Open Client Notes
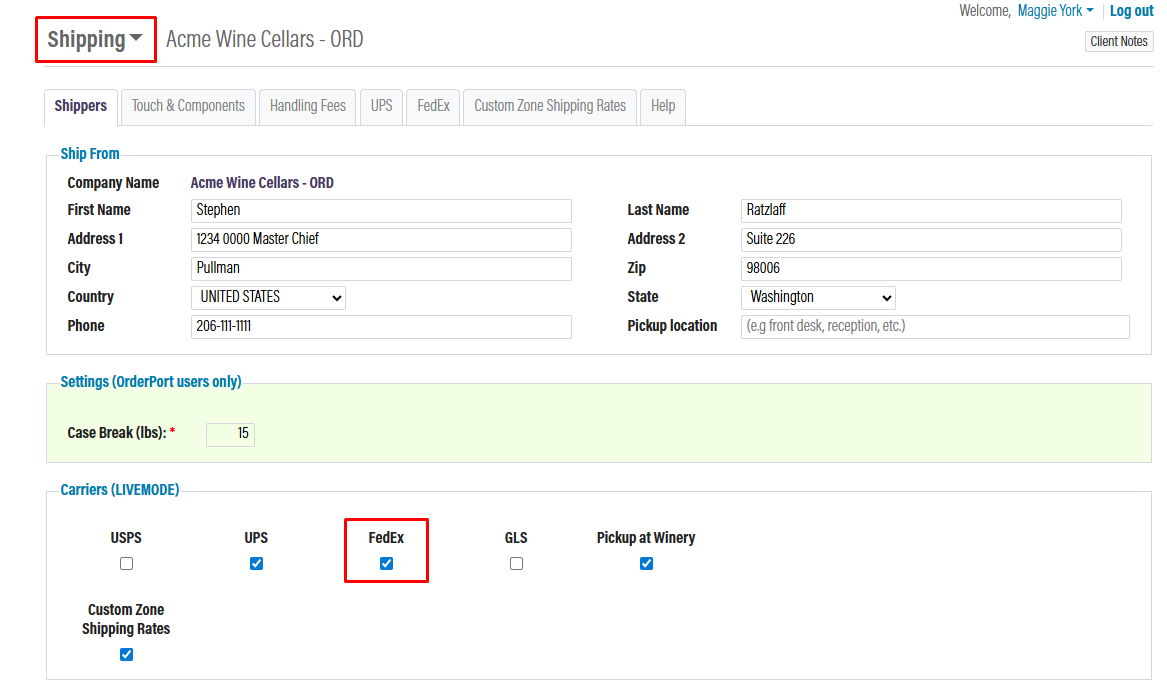Screen dimensions: 1167x694 1119,42
